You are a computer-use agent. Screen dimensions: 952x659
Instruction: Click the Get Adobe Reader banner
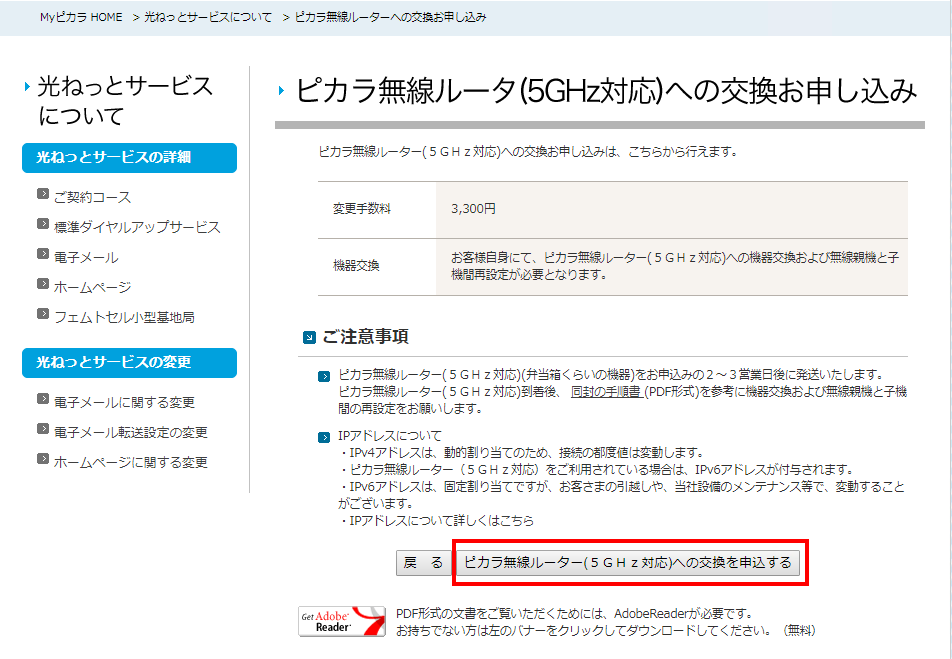(x=342, y=621)
